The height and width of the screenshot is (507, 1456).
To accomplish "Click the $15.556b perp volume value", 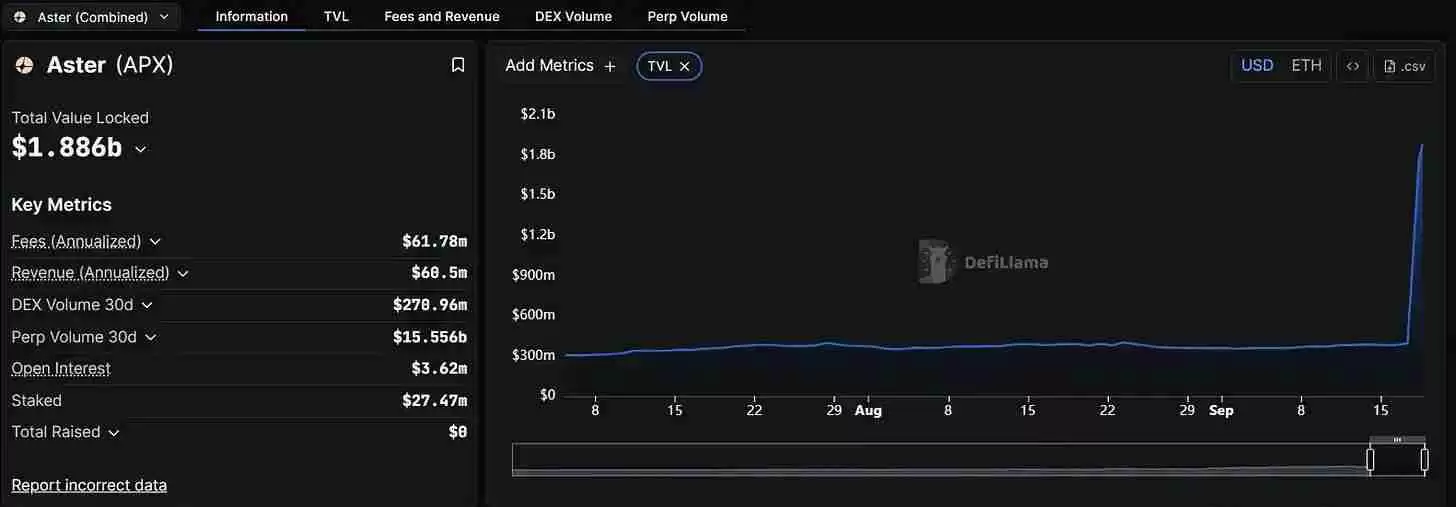I will (x=430, y=337).
